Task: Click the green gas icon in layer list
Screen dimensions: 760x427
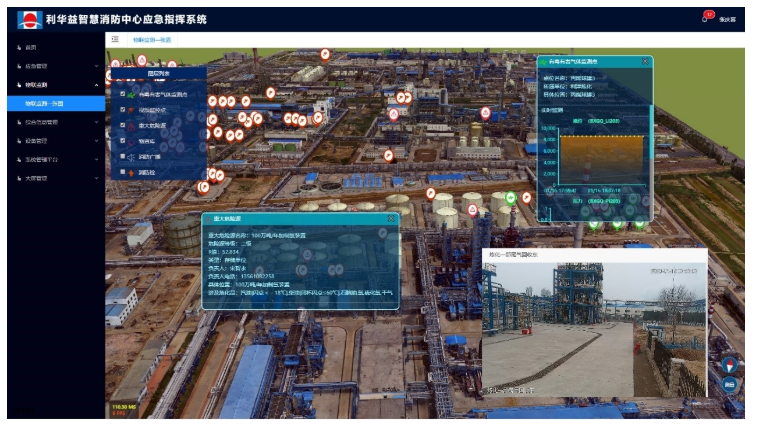Action: (x=131, y=95)
